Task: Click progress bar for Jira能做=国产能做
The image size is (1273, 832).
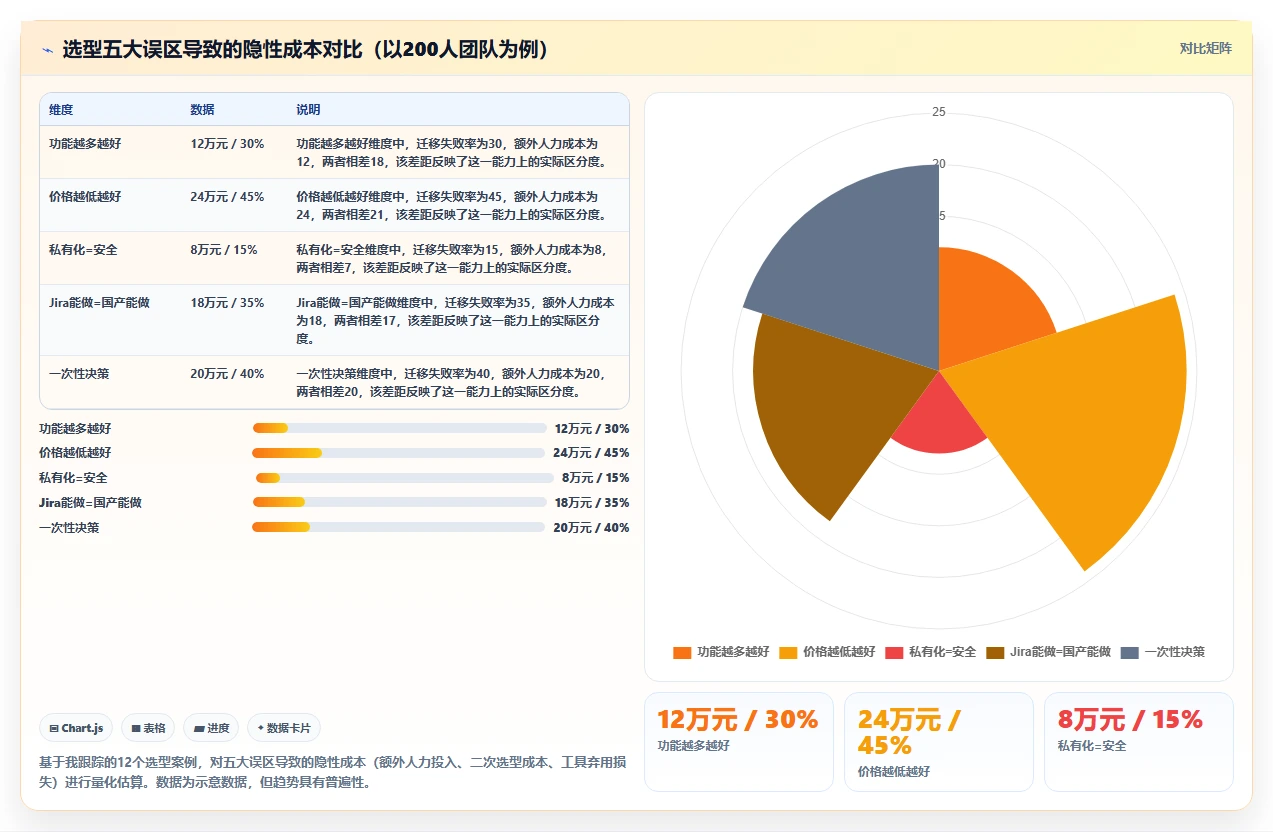Action: (x=400, y=502)
